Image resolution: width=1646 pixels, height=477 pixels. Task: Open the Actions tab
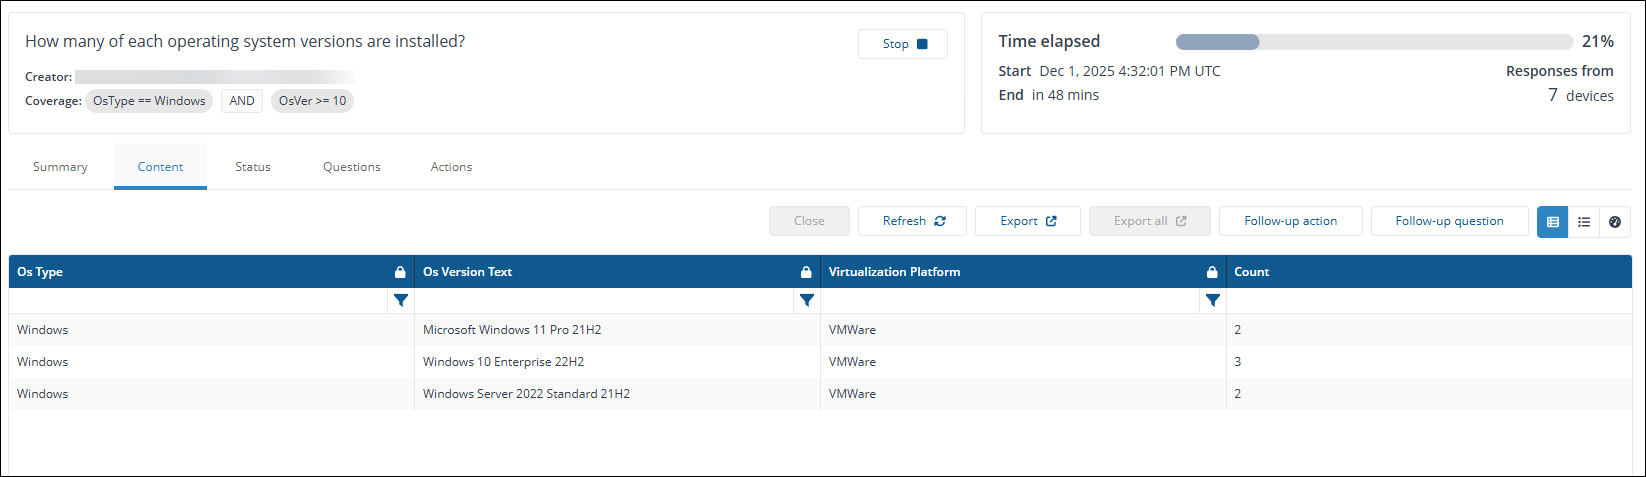click(451, 167)
